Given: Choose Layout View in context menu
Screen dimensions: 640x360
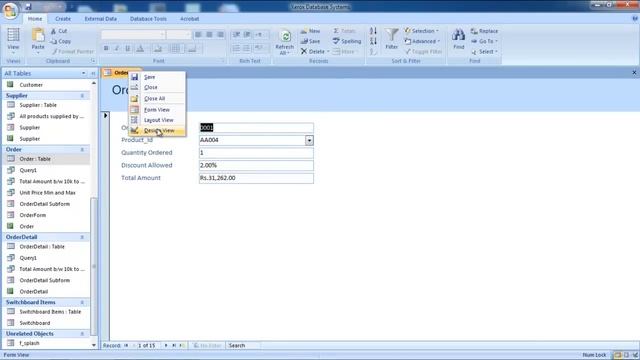Looking at the screenshot, I should pos(157,120).
